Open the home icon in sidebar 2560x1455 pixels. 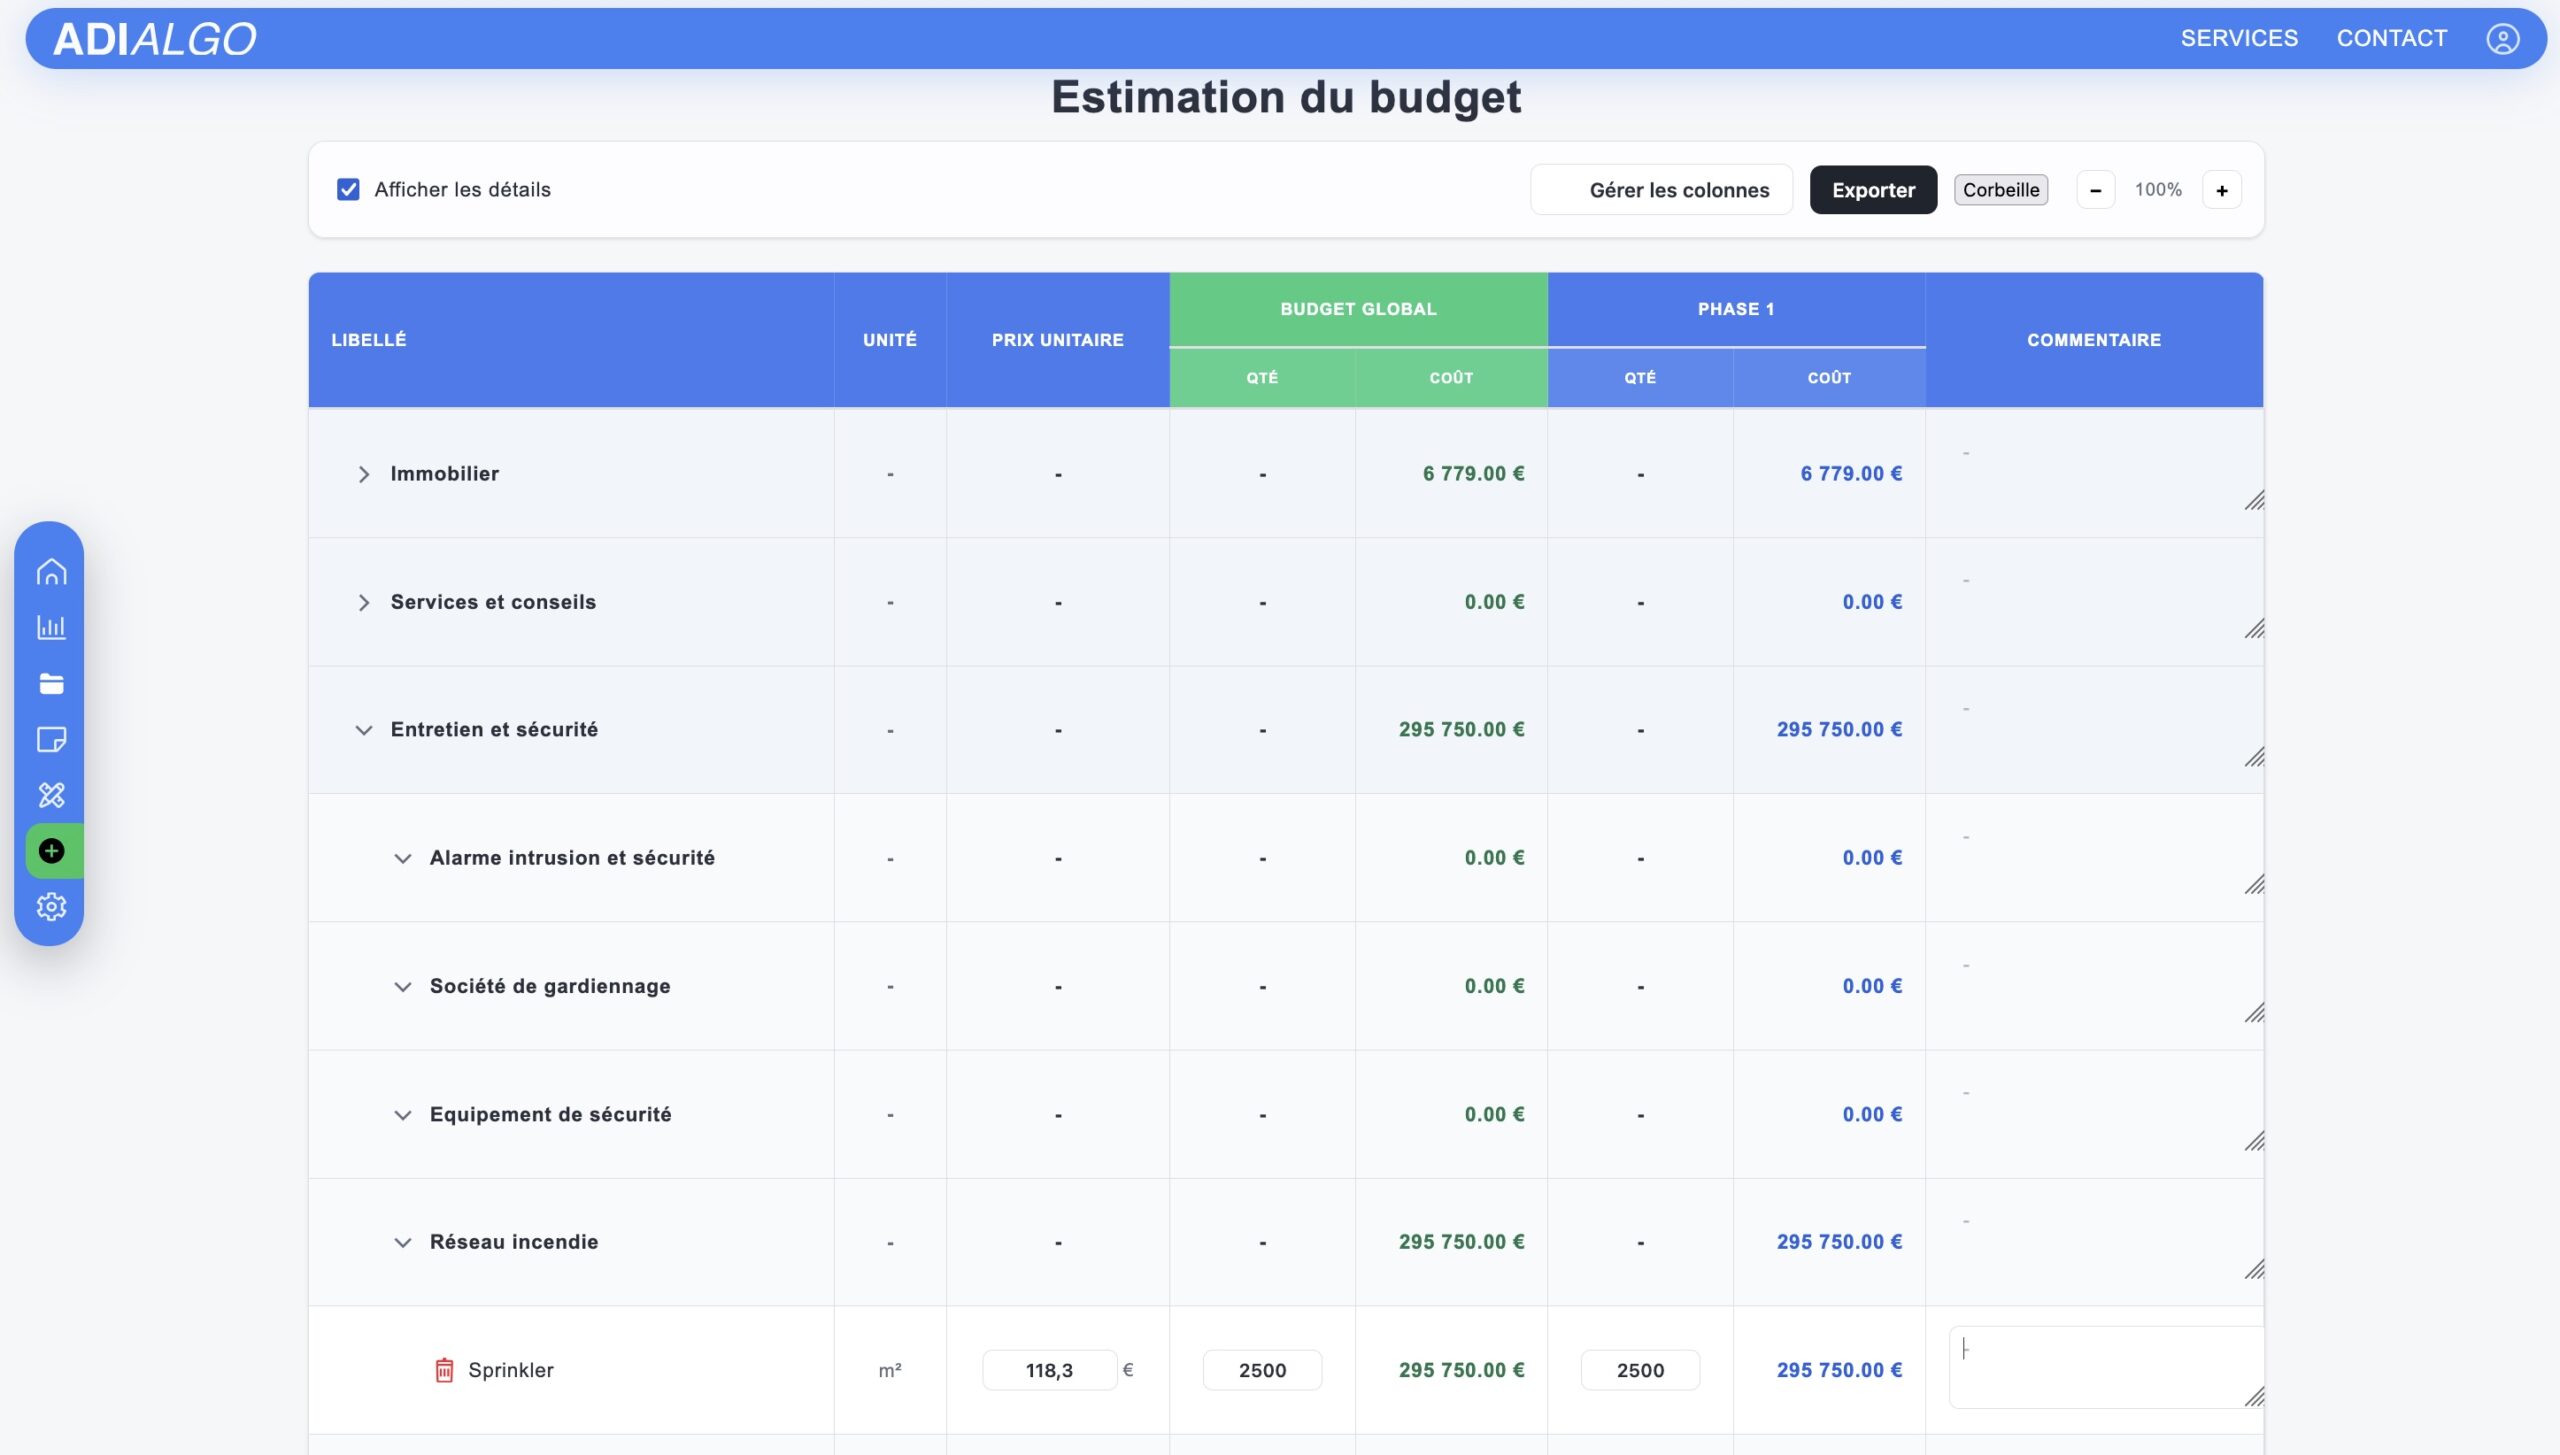[51, 571]
